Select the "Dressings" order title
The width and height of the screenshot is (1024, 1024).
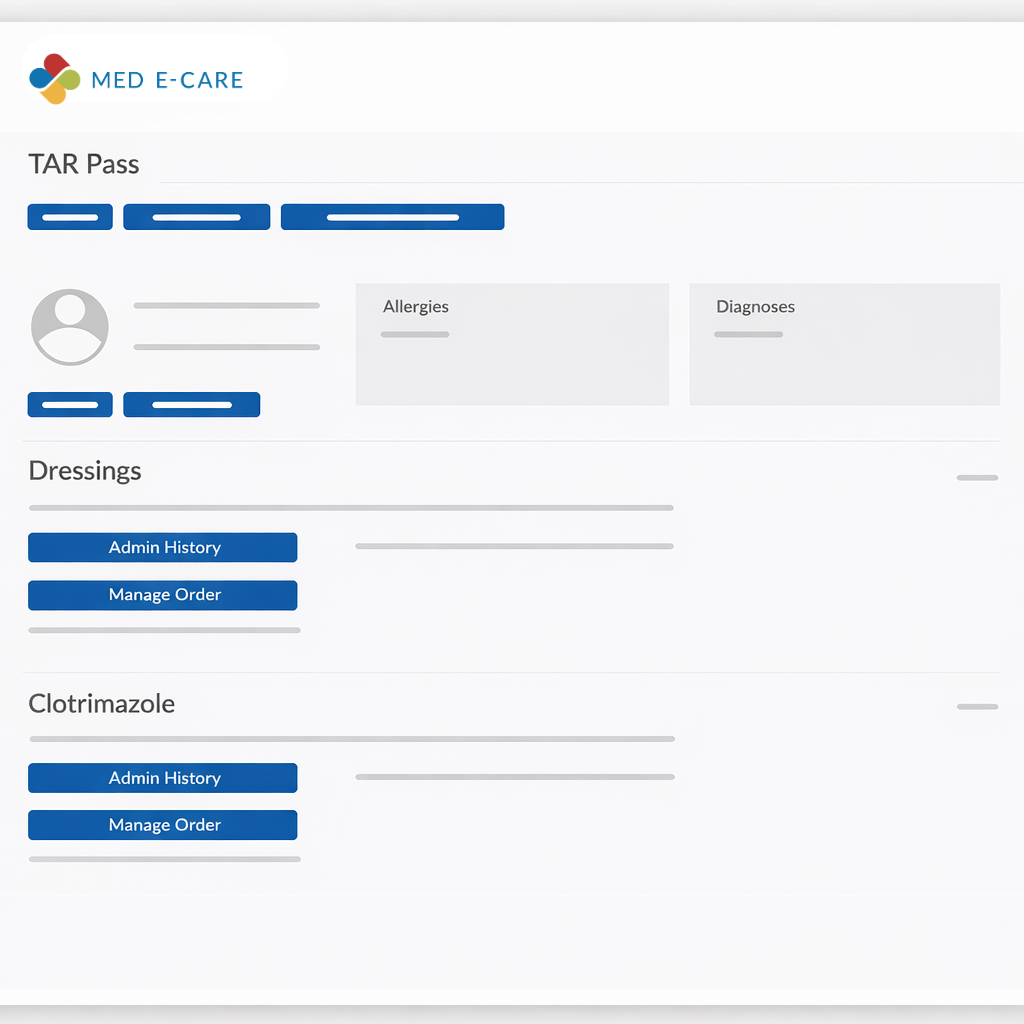(x=85, y=471)
